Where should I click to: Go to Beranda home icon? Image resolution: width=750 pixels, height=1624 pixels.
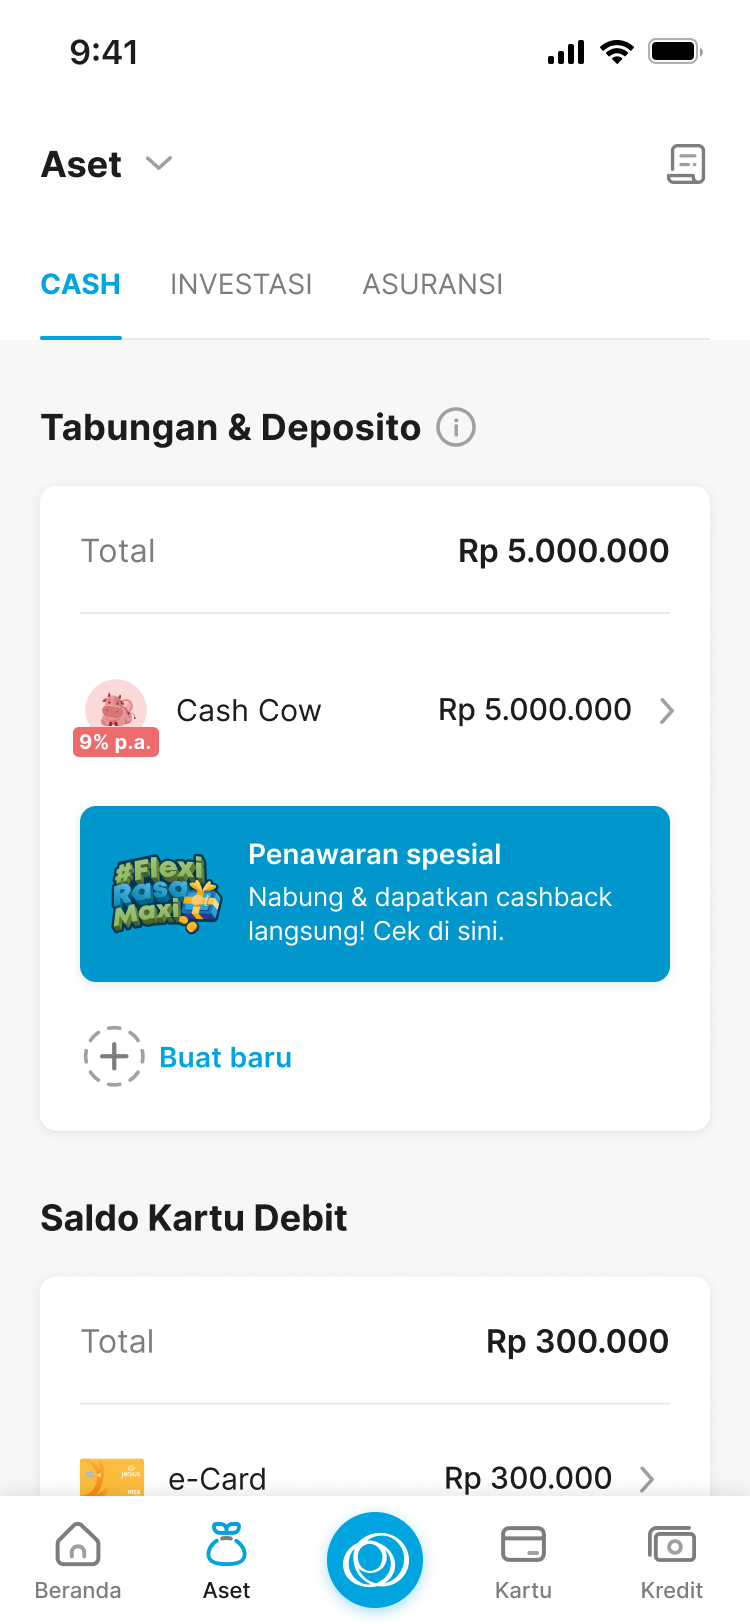[x=78, y=1544]
